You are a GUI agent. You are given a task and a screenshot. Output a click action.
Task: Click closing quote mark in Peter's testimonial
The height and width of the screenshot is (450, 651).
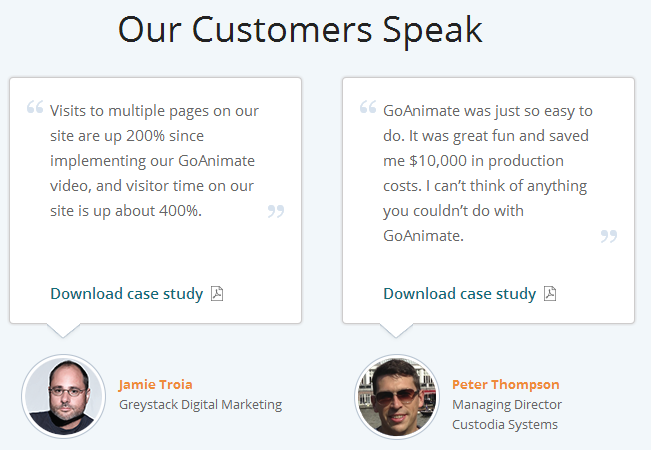pyautogui.click(x=608, y=236)
